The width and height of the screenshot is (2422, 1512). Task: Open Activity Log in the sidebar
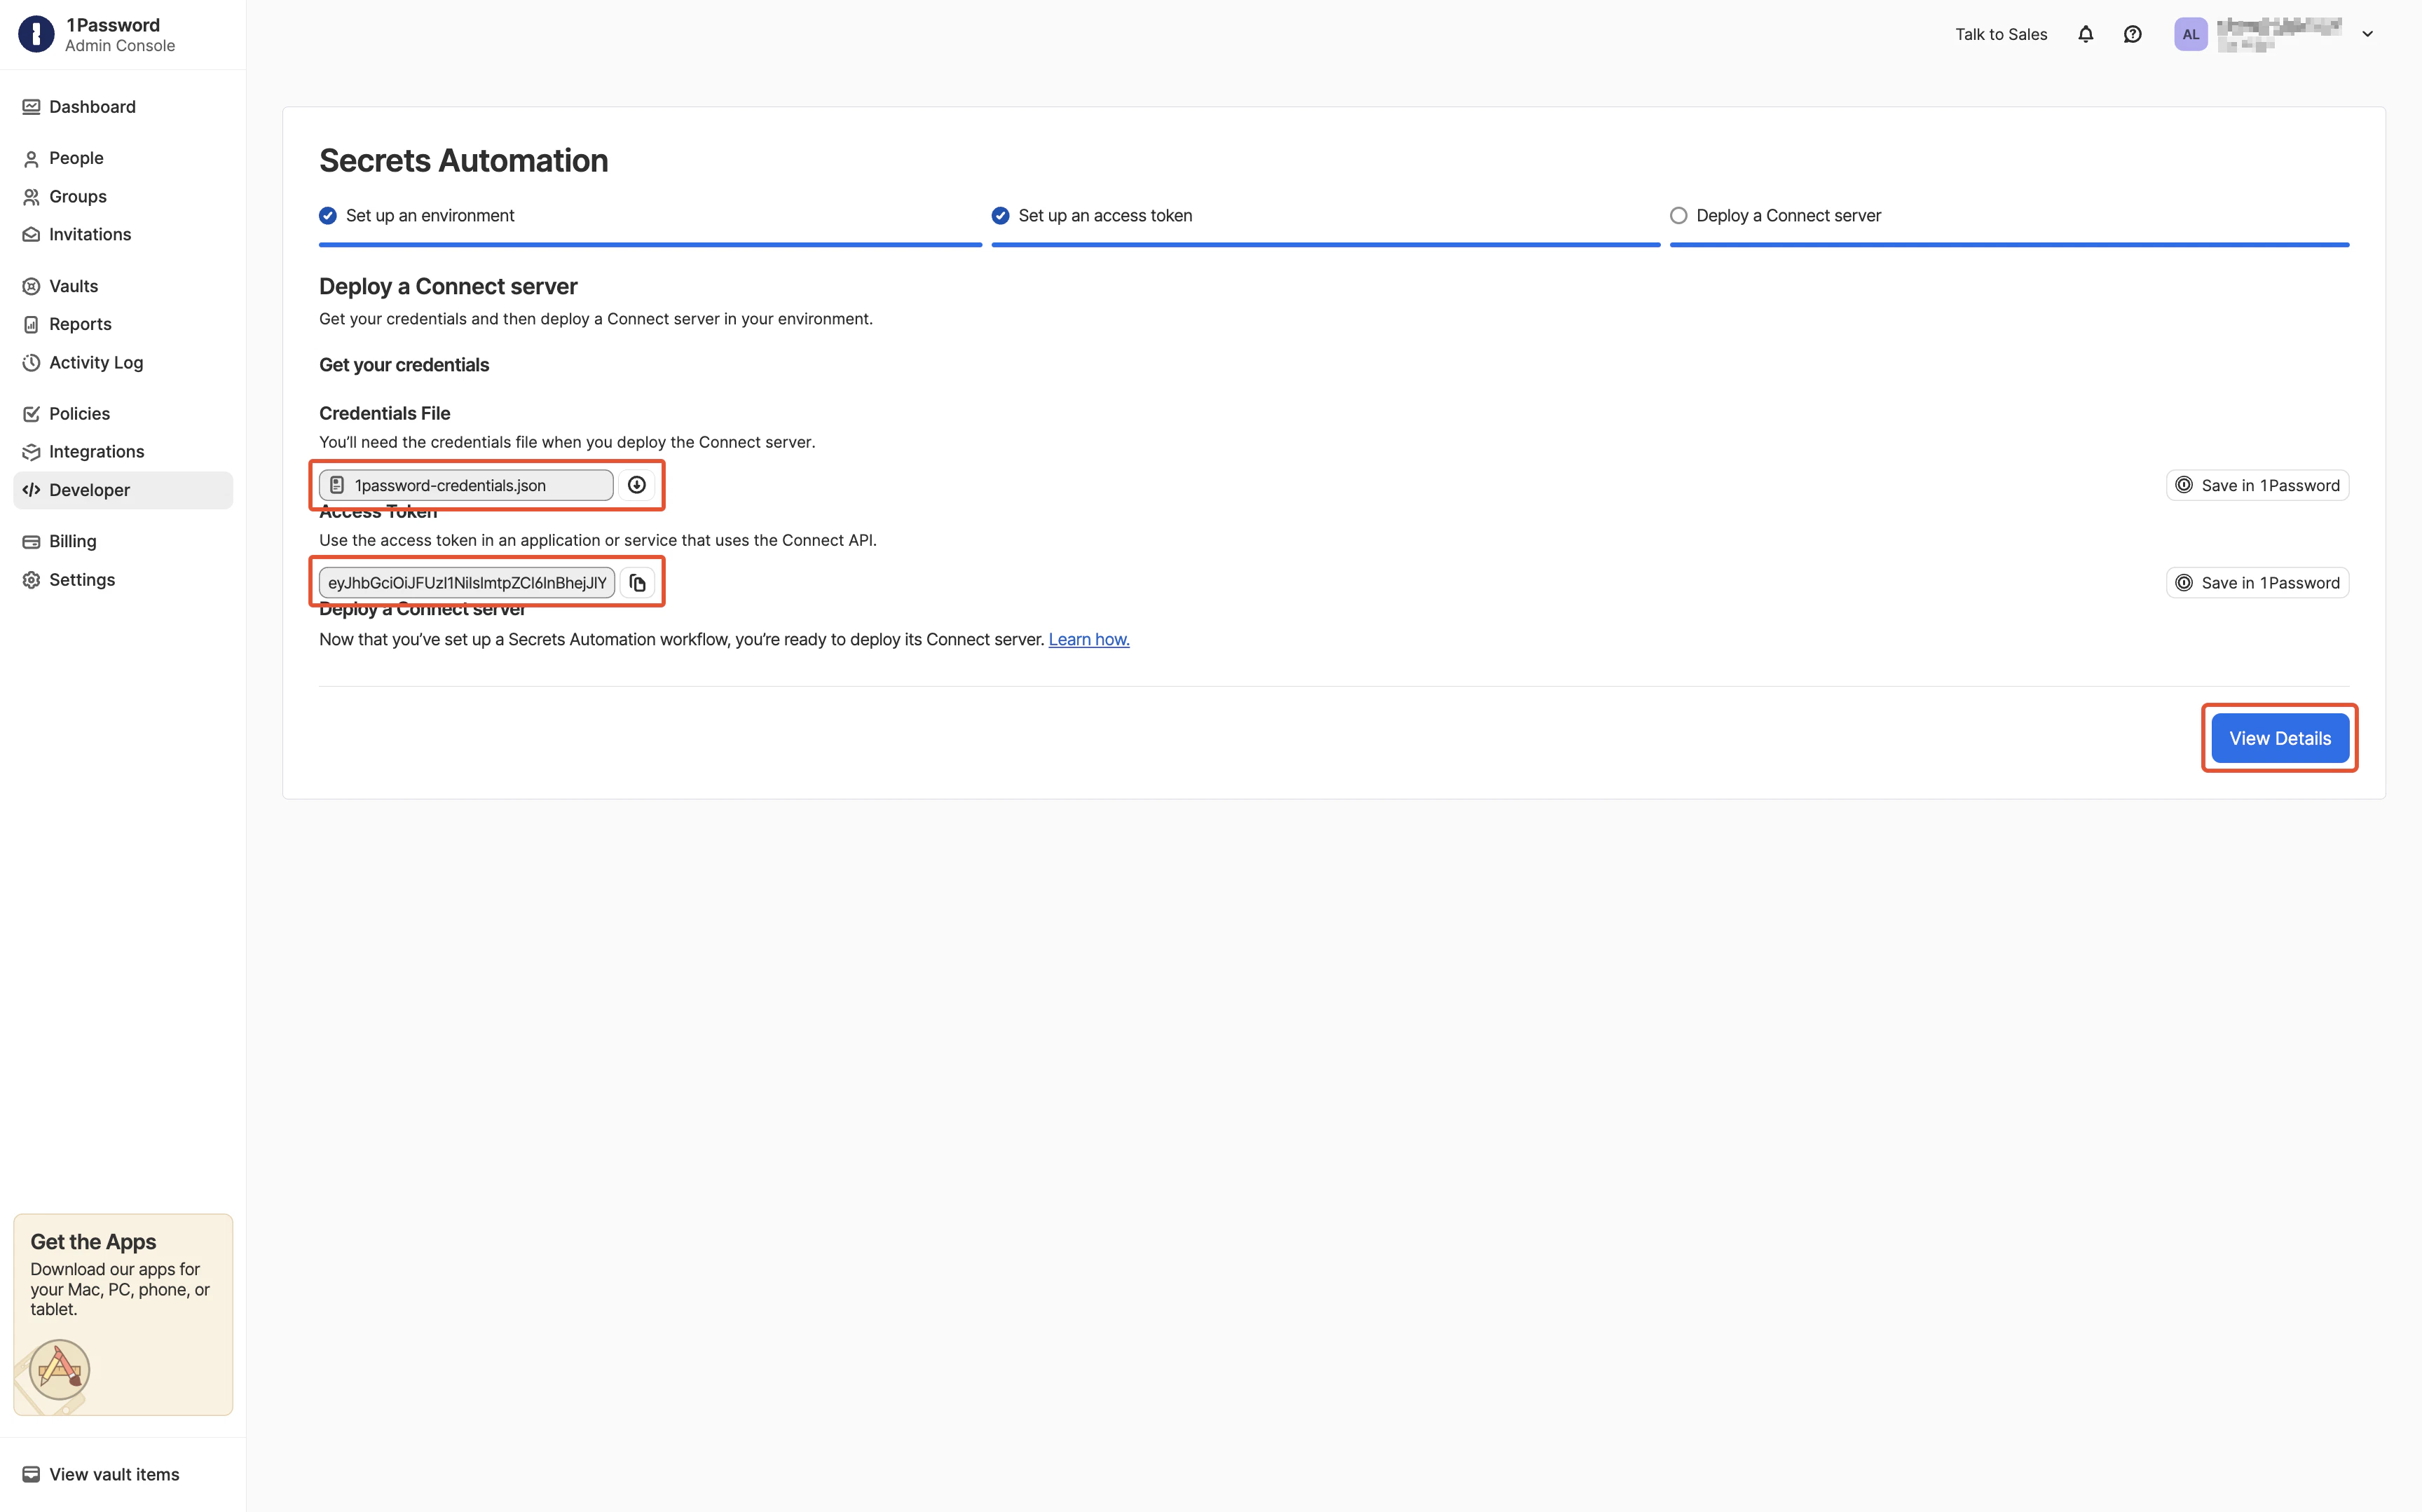coord(123,362)
